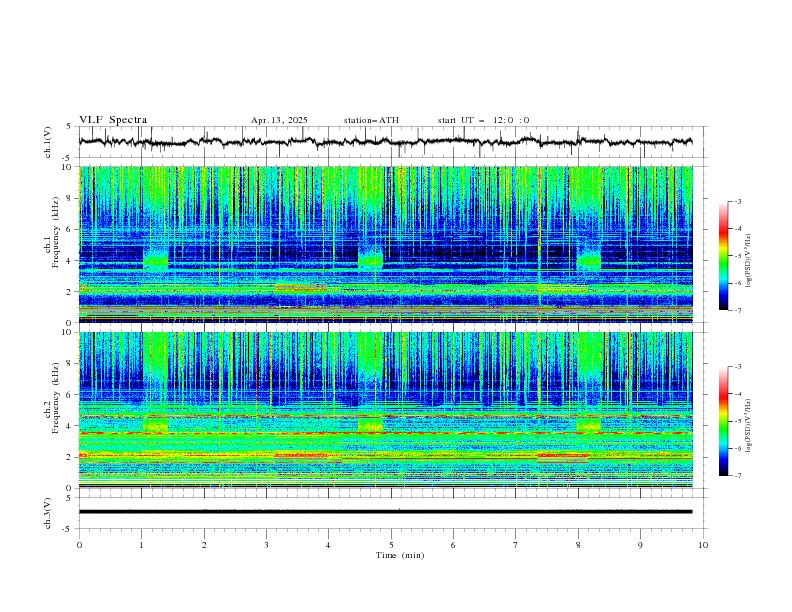792x612 pixels.
Task: Click the "station=ATH" header label
Action: click(371, 120)
